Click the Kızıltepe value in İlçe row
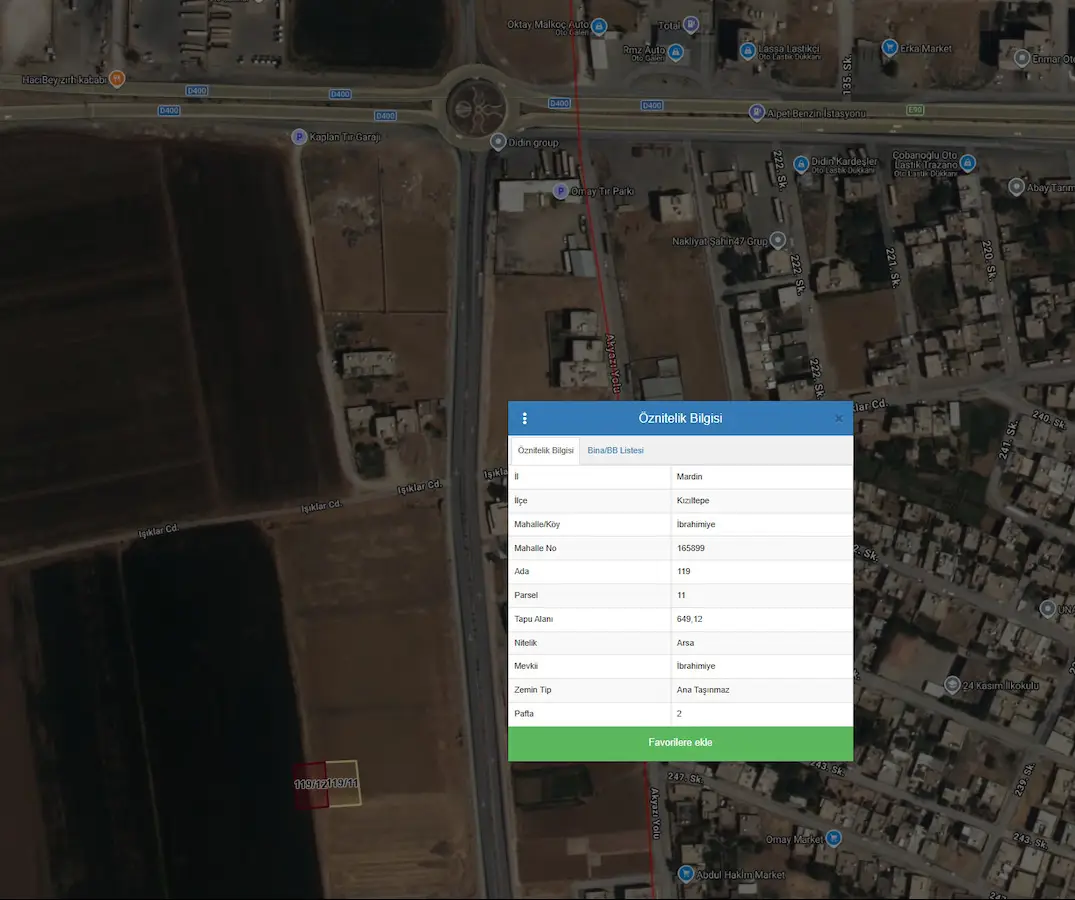Viewport: 1075px width, 900px height. (692, 500)
